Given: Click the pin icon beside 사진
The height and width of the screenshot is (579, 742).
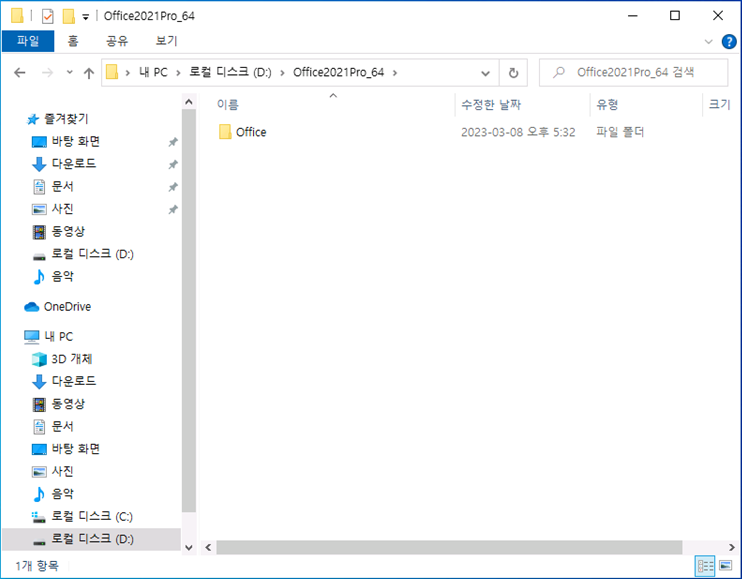Looking at the screenshot, I should point(173,209).
